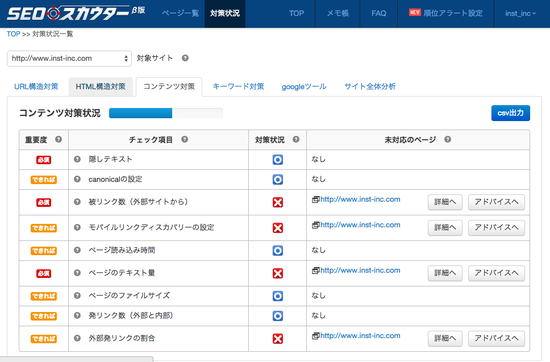Image resolution: width=550 pixels, height=362 pixels.
Task: Open help icon for ページのテキスト量 row
Action: coord(77,273)
